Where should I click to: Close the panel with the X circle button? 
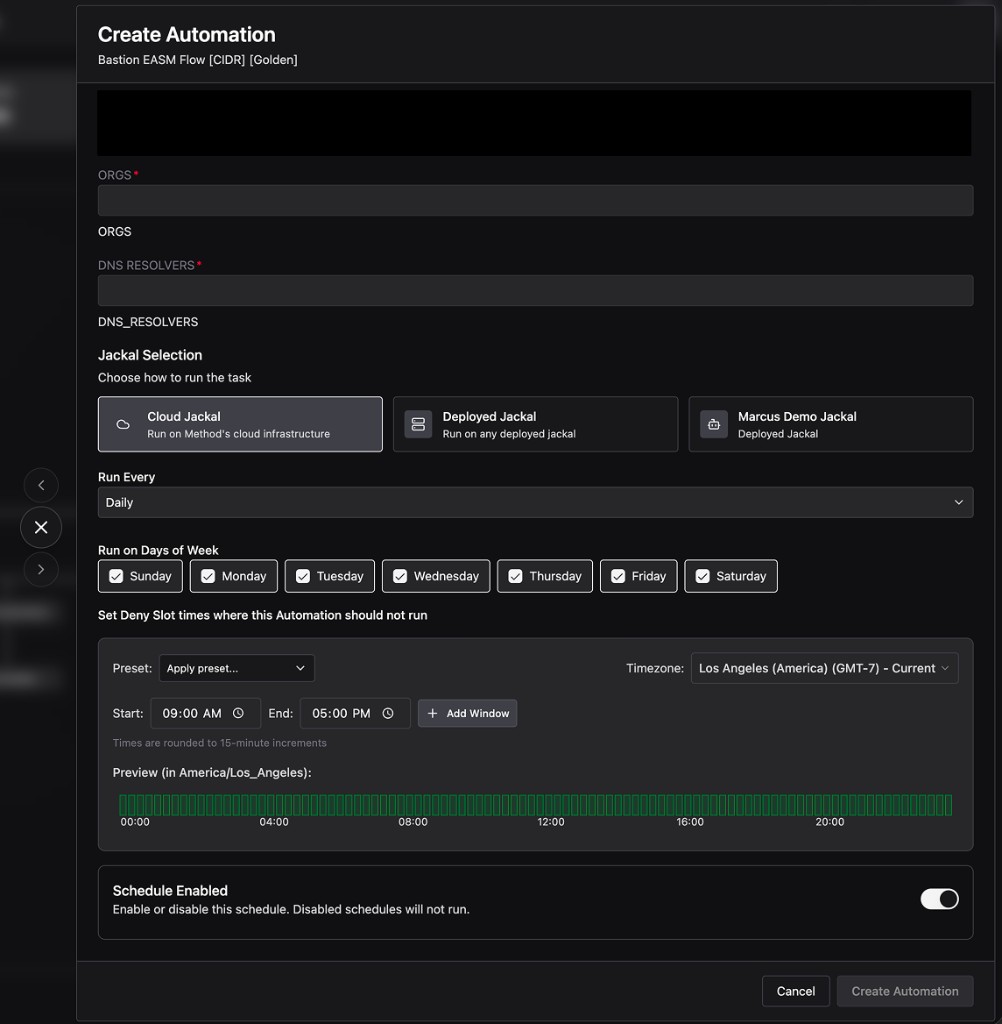41,527
